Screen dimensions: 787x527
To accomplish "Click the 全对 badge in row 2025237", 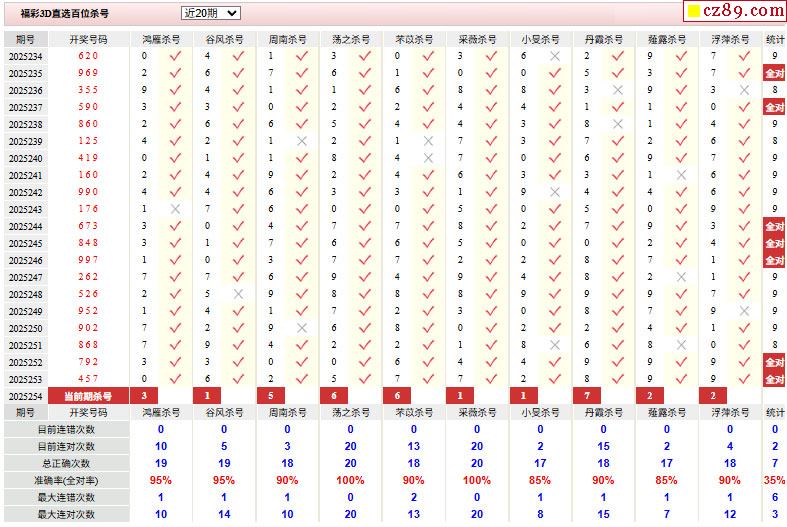I will pyautogui.click(x=774, y=107).
